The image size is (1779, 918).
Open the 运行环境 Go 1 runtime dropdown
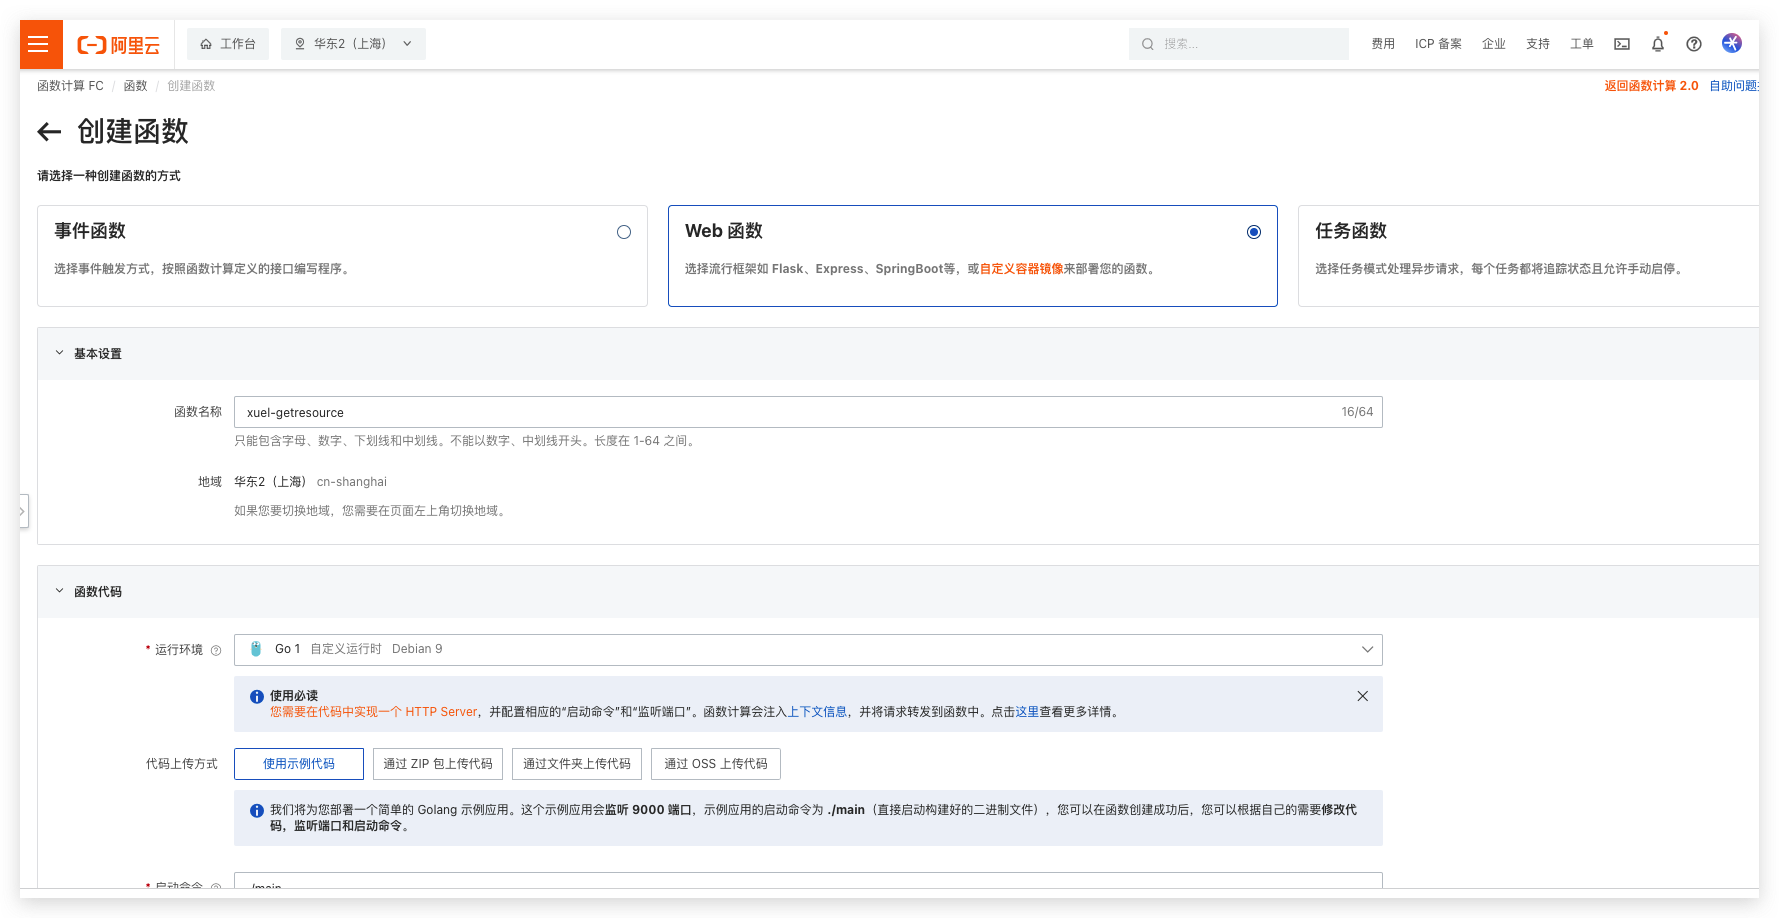point(808,650)
